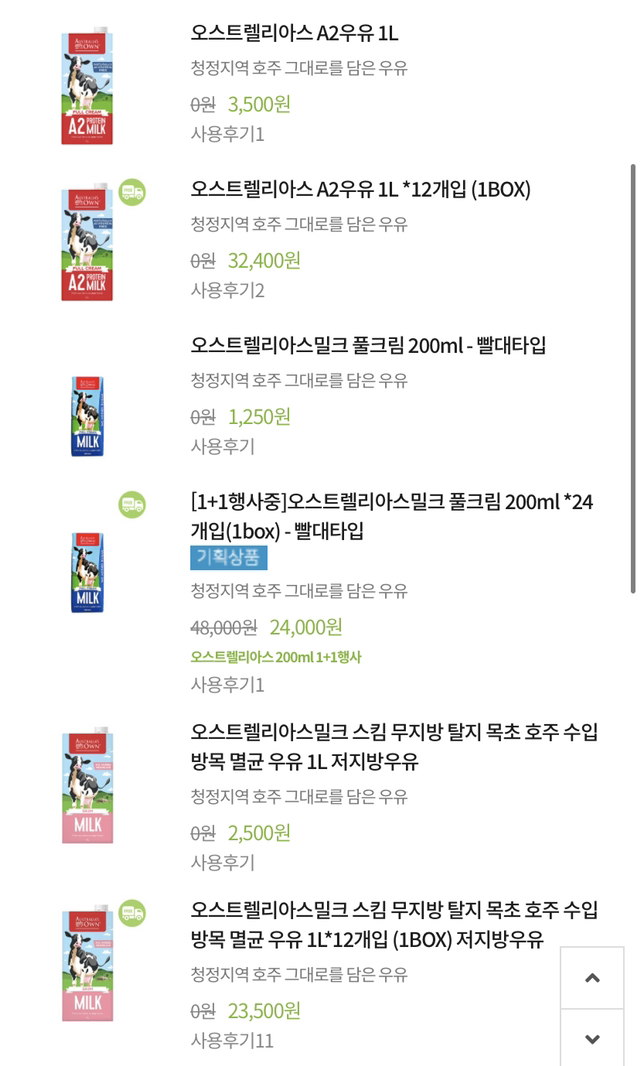Open skim milk 1L 저지방우유 product title
Image resolution: width=640 pixels, height=1066 pixels.
[394, 746]
